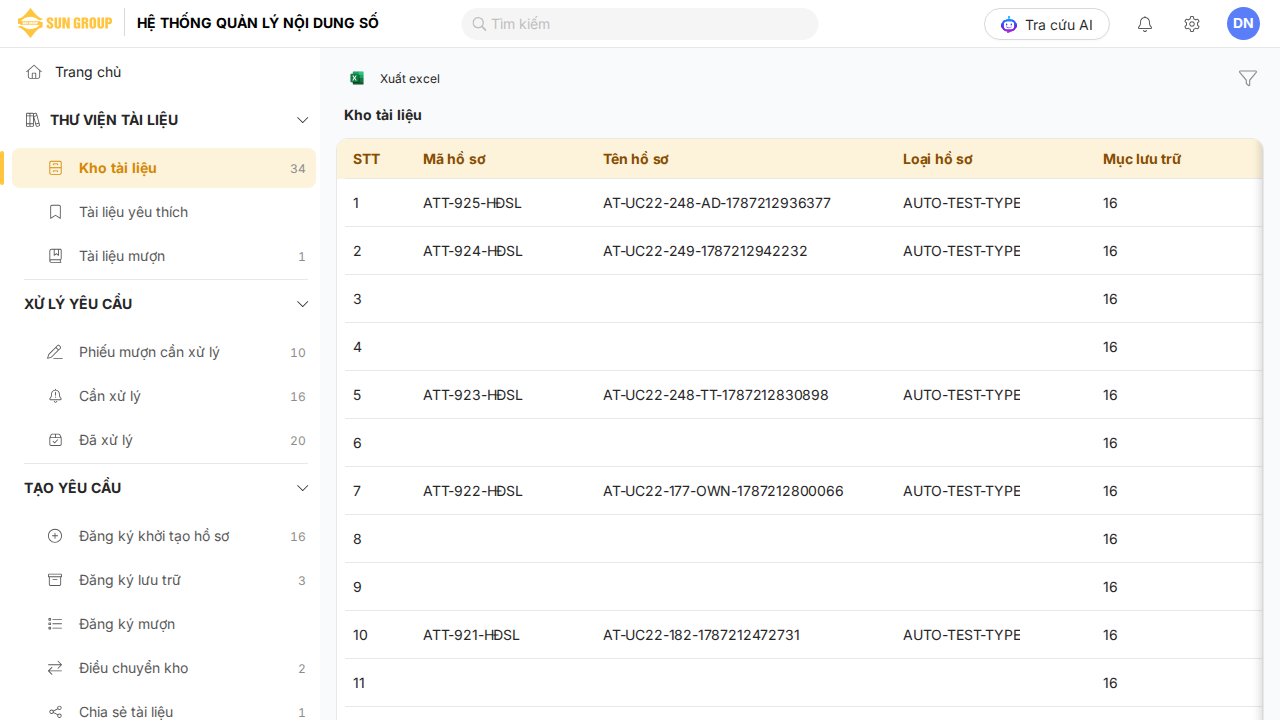
Task: Click the plus circle icon beside Đăng ký khởi tạo hồ sơ
Action: pyautogui.click(x=56, y=536)
